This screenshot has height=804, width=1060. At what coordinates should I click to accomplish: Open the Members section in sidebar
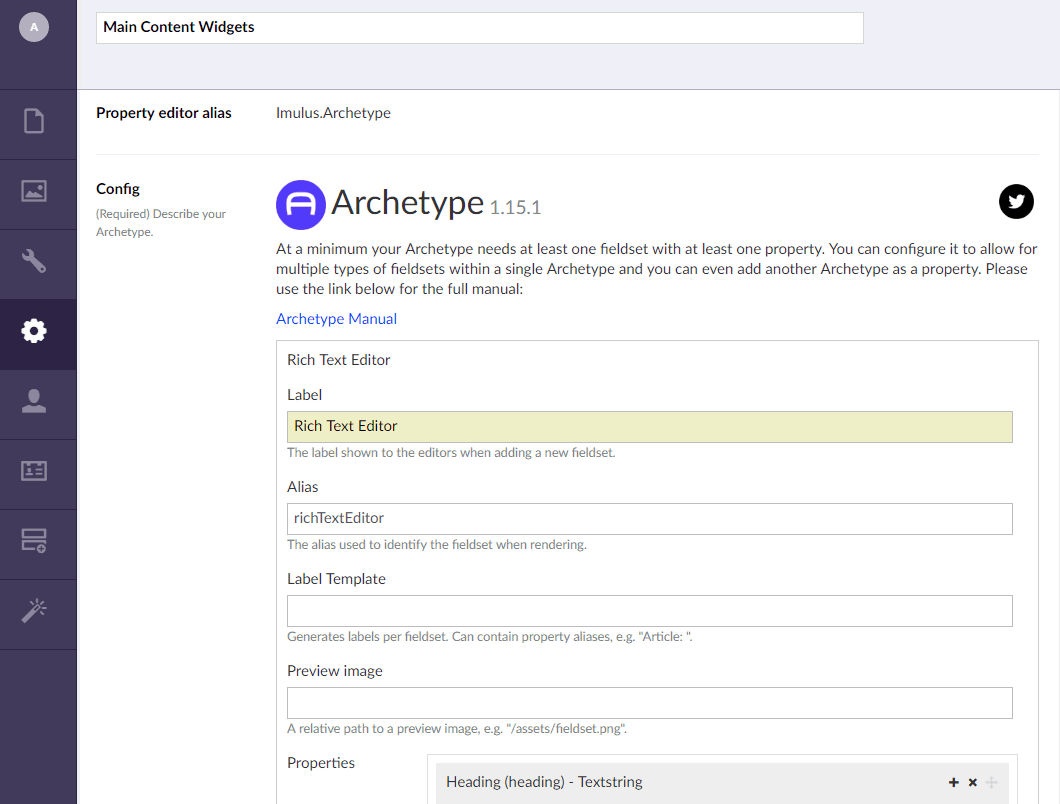(x=34, y=471)
